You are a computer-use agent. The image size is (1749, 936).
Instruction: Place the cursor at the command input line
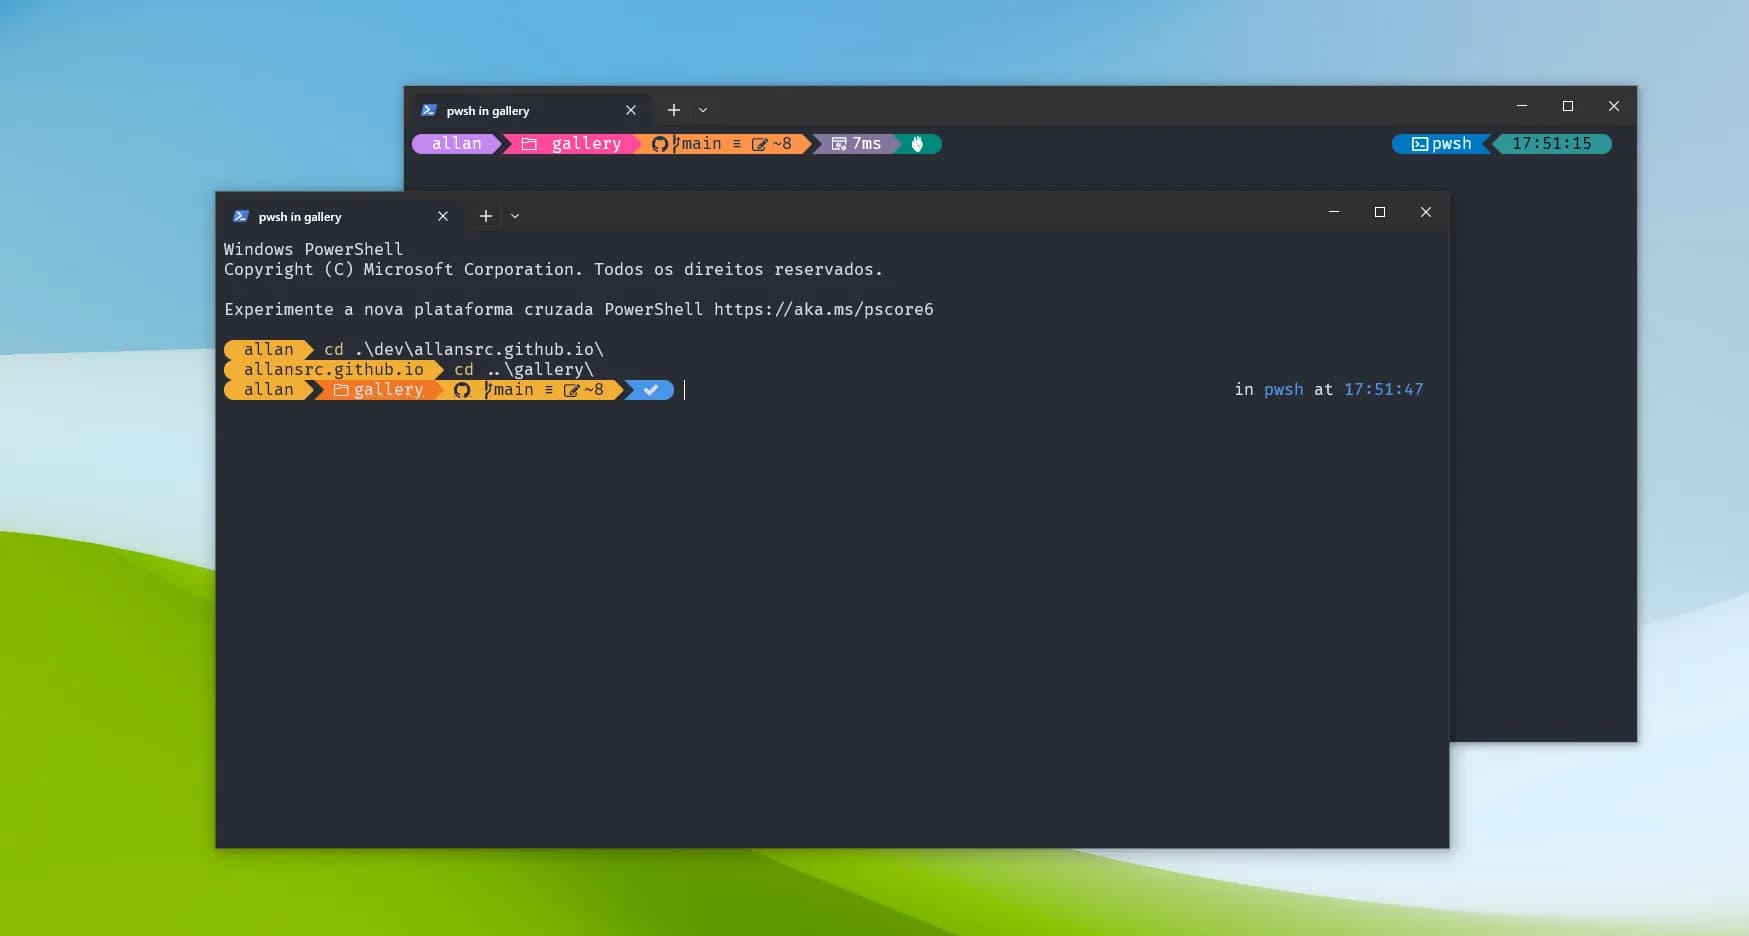pos(685,390)
